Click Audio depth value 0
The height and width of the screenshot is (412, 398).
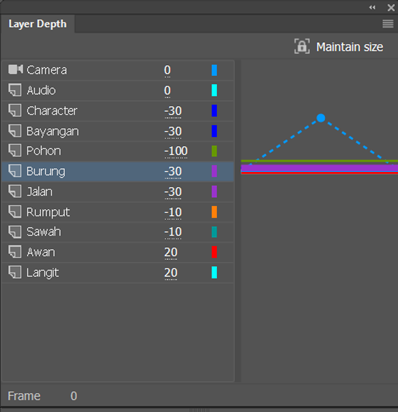[167, 90]
